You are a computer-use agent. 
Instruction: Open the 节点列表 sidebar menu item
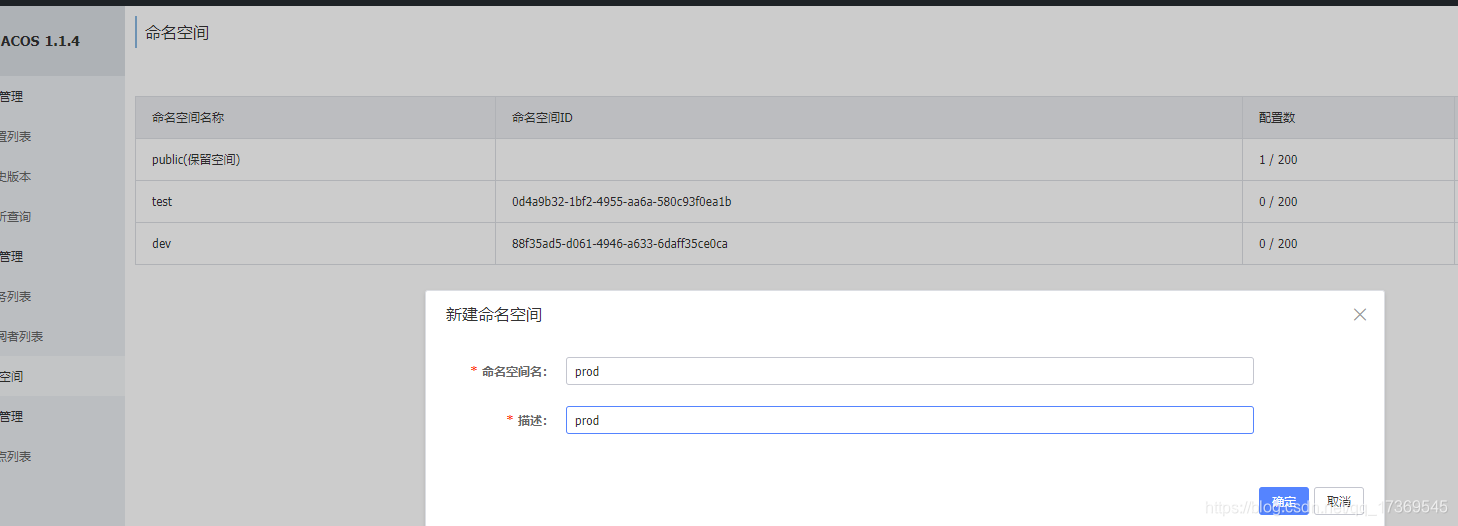pos(62,457)
